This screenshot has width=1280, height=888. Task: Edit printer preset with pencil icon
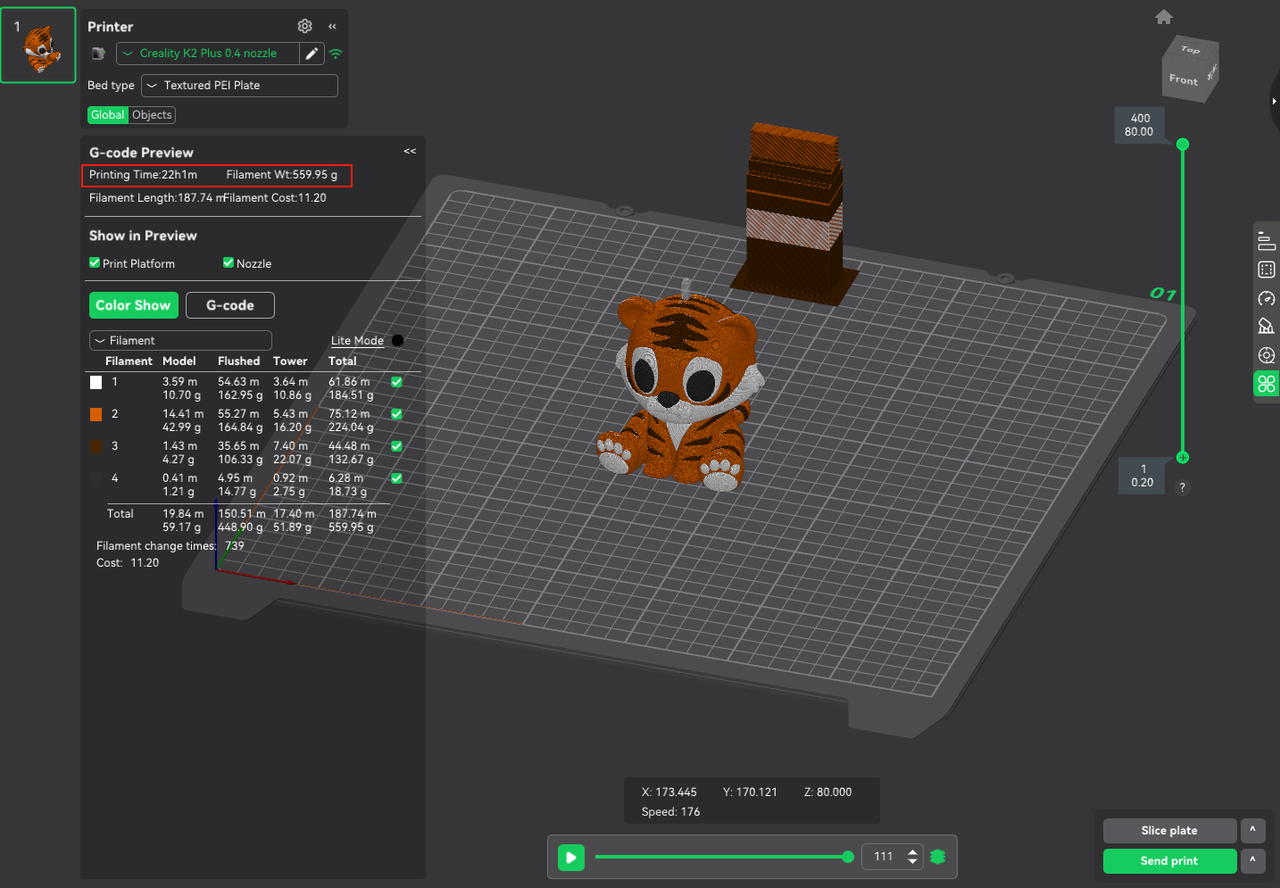312,54
